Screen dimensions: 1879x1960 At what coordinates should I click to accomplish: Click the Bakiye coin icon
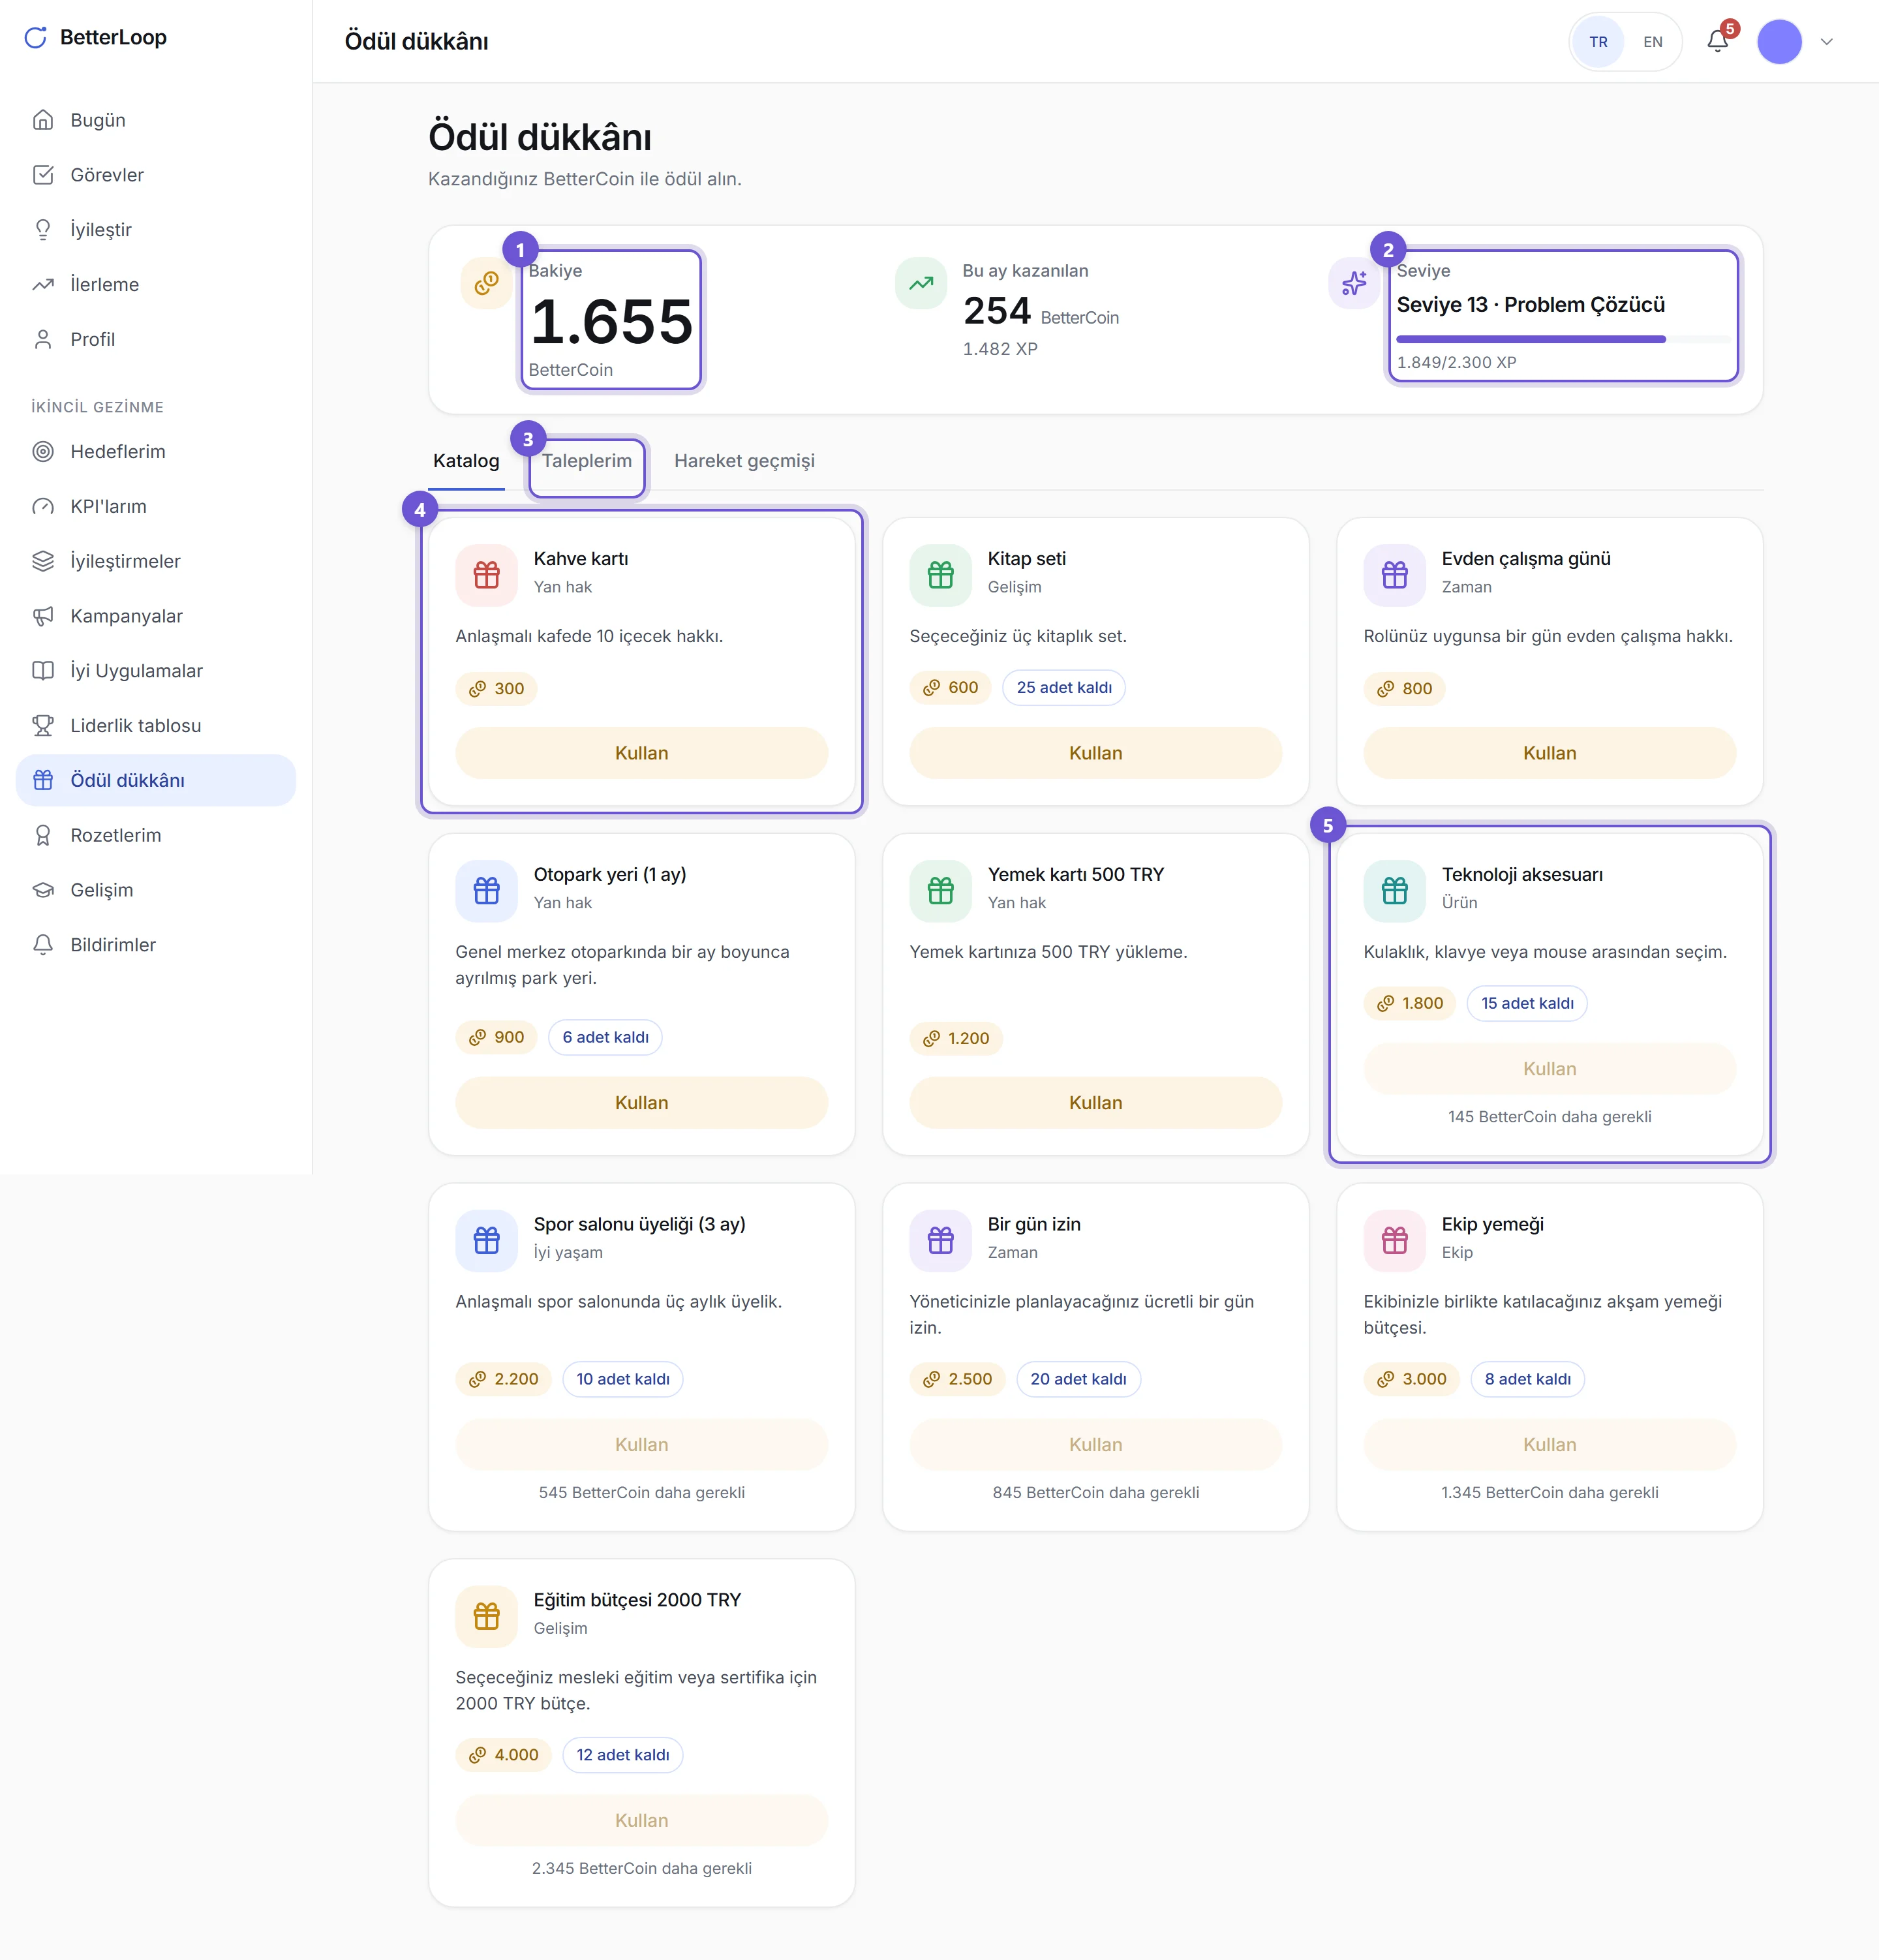[x=486, y=284]
